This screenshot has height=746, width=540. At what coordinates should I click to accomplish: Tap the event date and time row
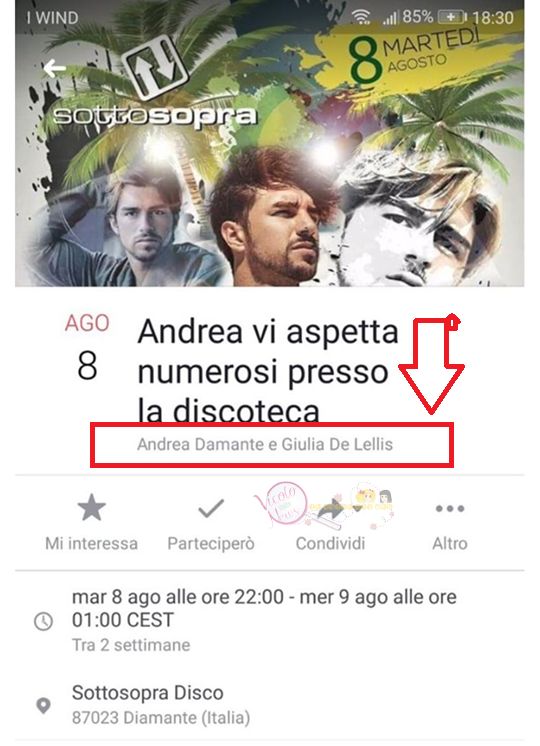click(x=270, y=620)
